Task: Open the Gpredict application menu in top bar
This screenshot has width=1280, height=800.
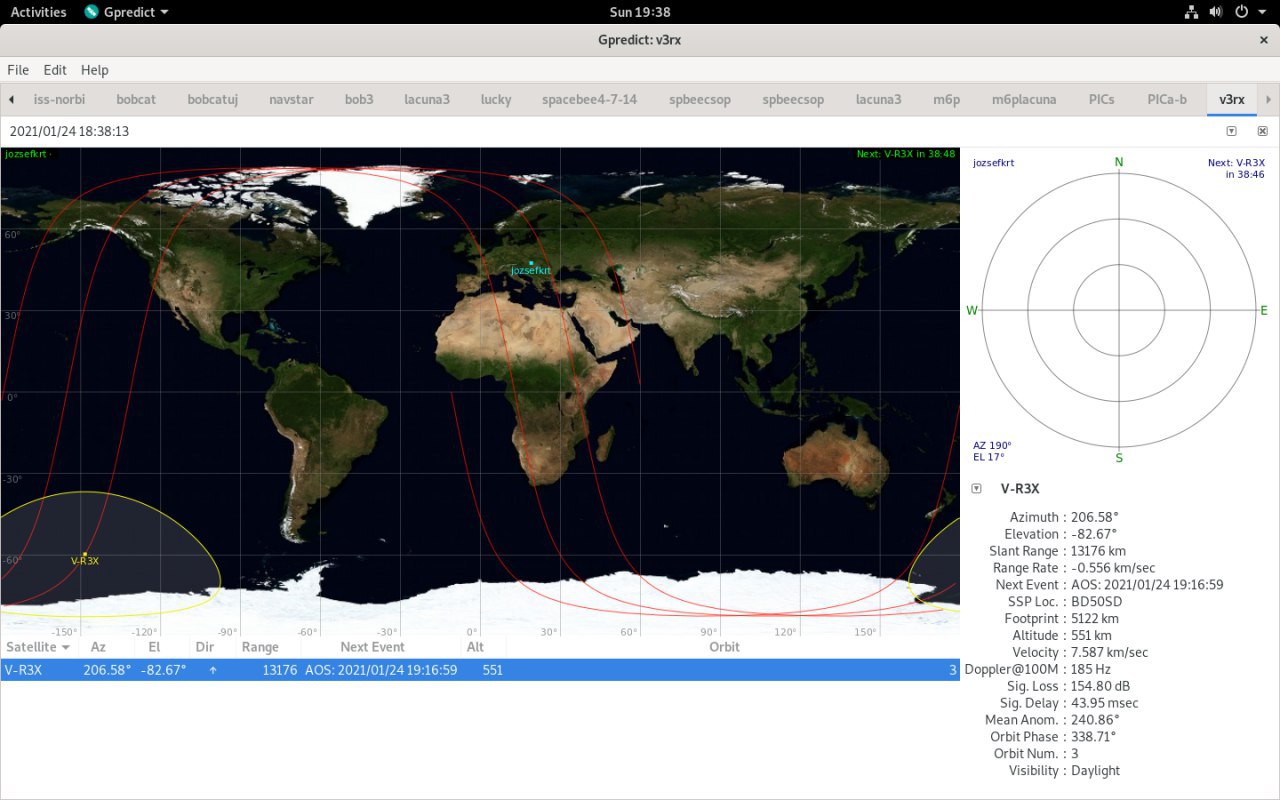Action: 126,12
